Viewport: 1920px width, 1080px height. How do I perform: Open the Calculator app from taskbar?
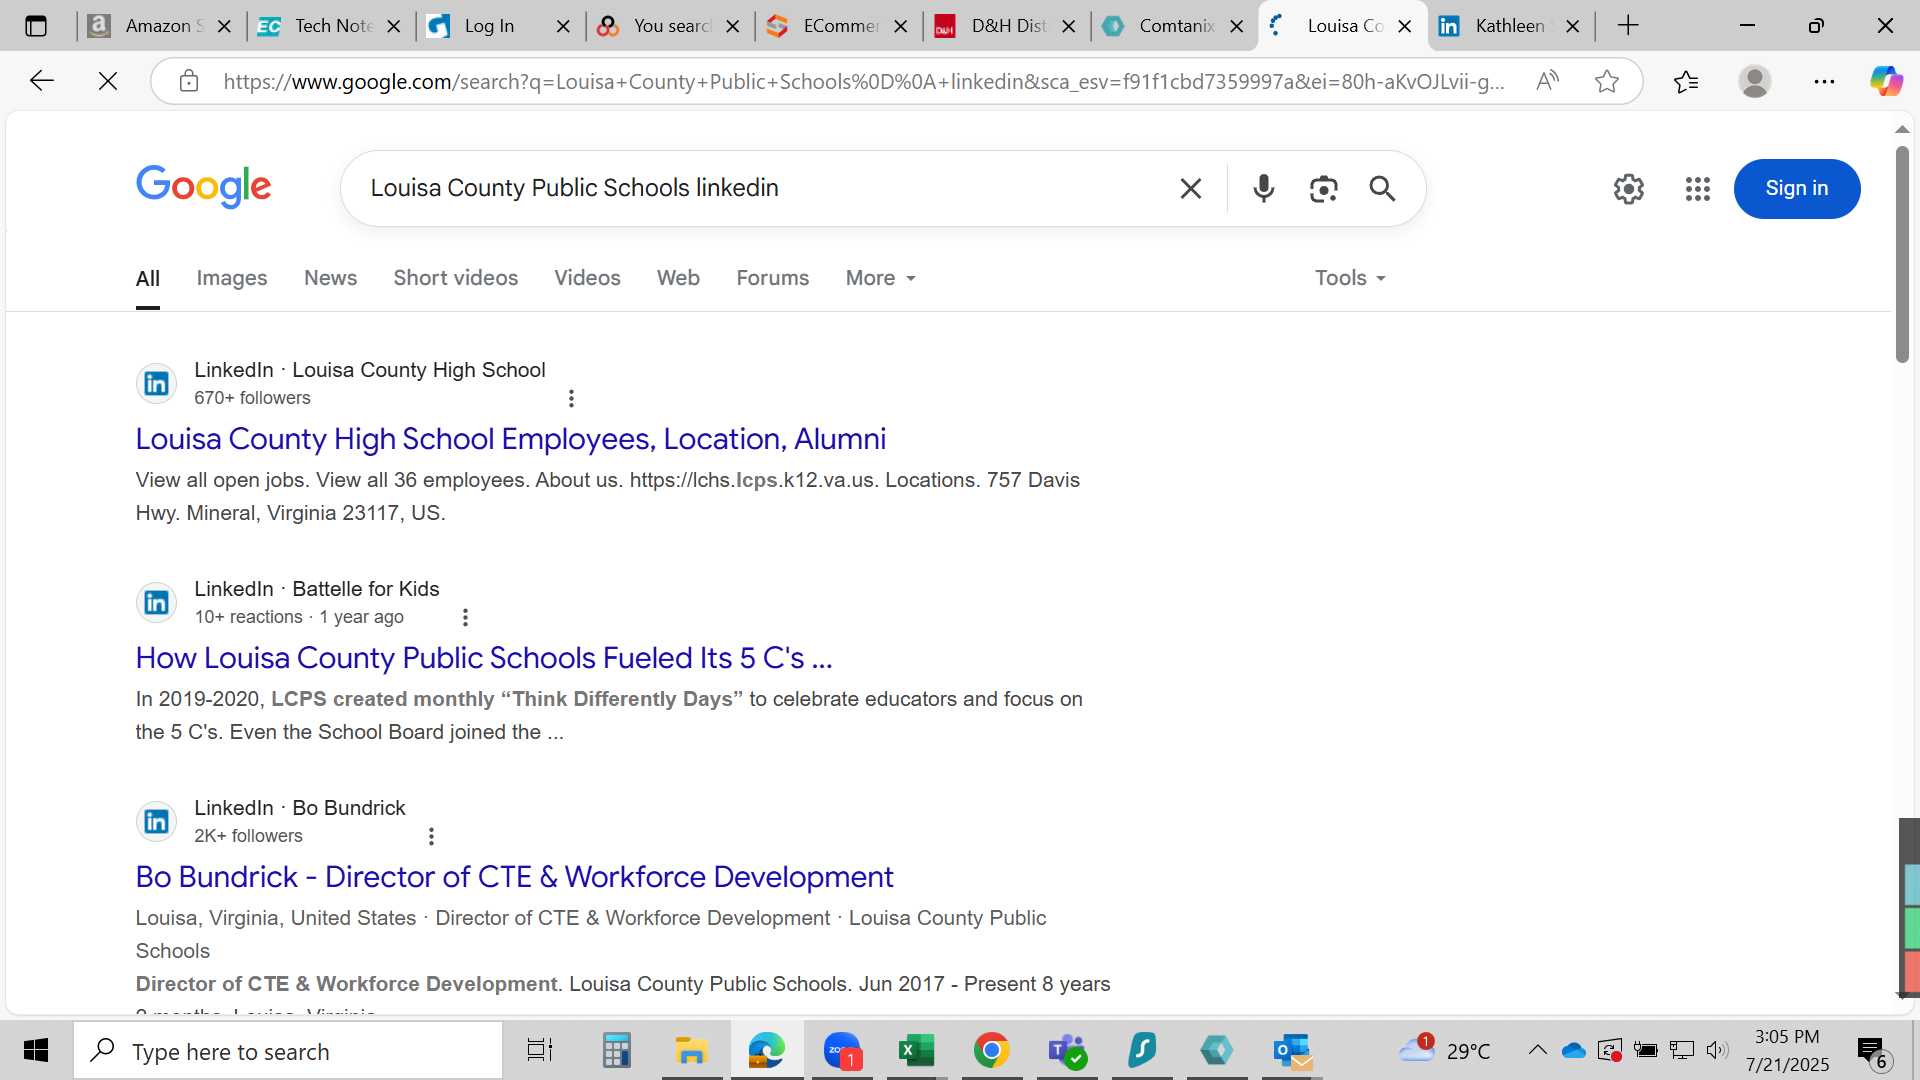[x=616, y=1051]
